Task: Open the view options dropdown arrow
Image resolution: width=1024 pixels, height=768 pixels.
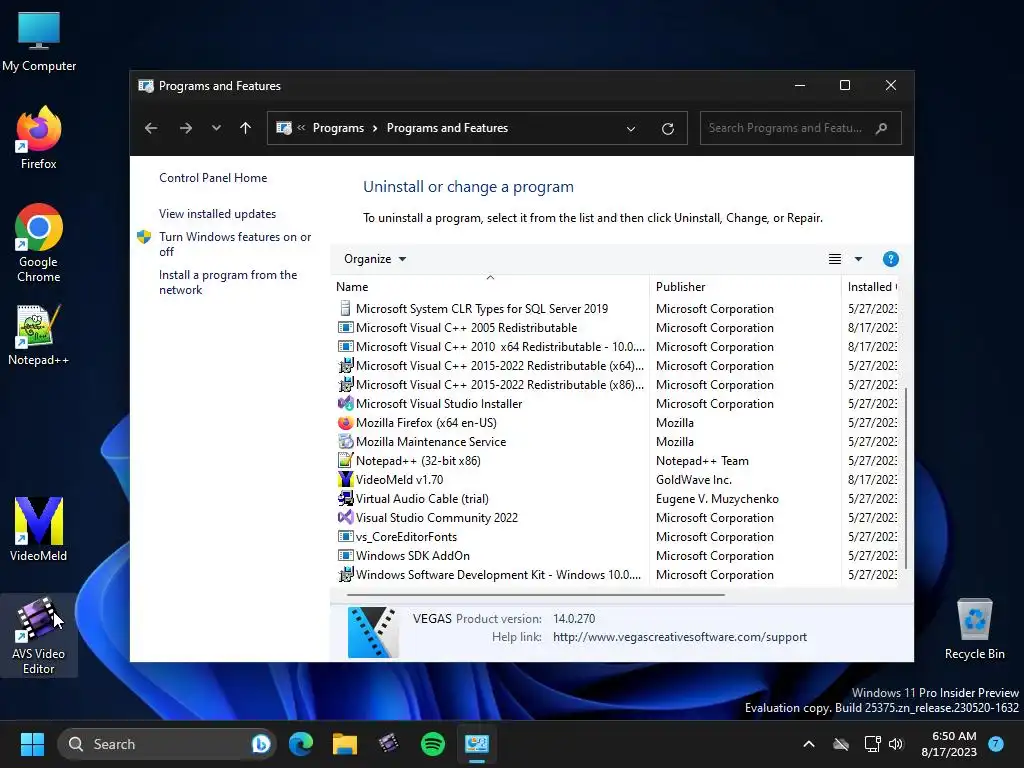Action: (x=858, y=259)
